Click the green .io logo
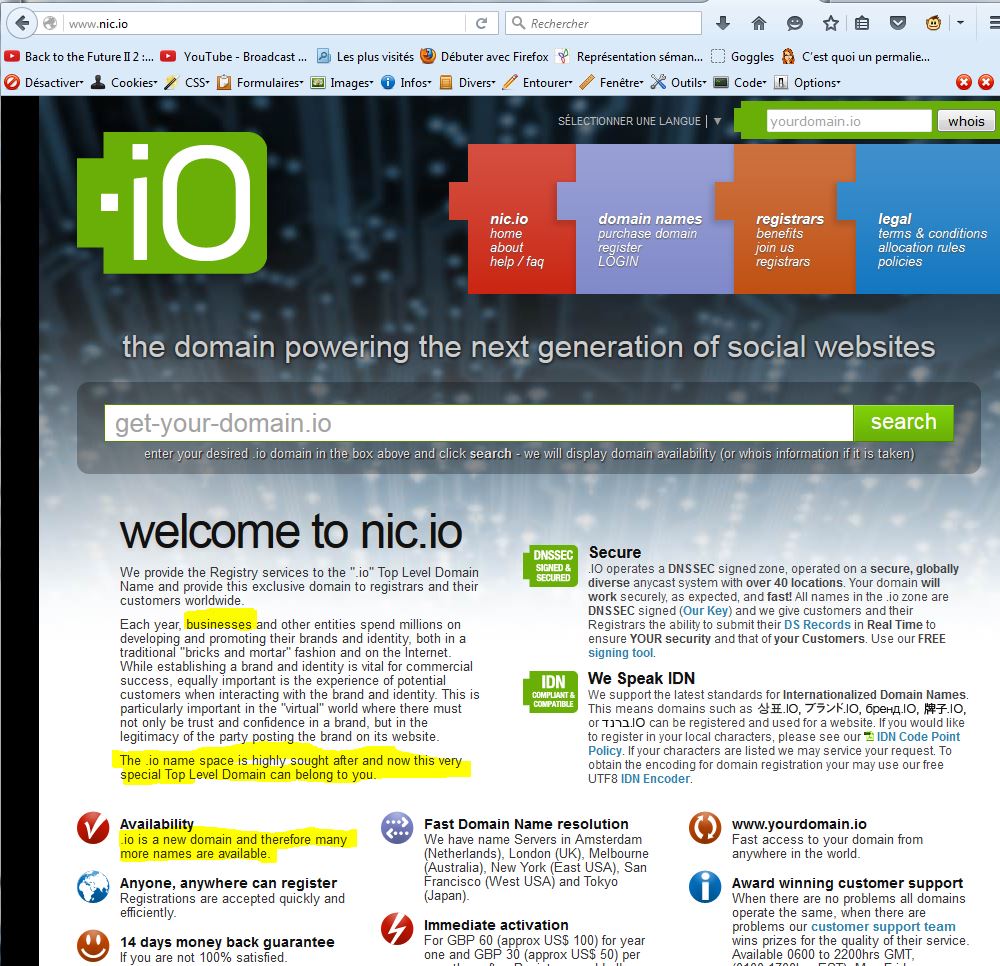The image size is (1000, 966). coord(172,203)
